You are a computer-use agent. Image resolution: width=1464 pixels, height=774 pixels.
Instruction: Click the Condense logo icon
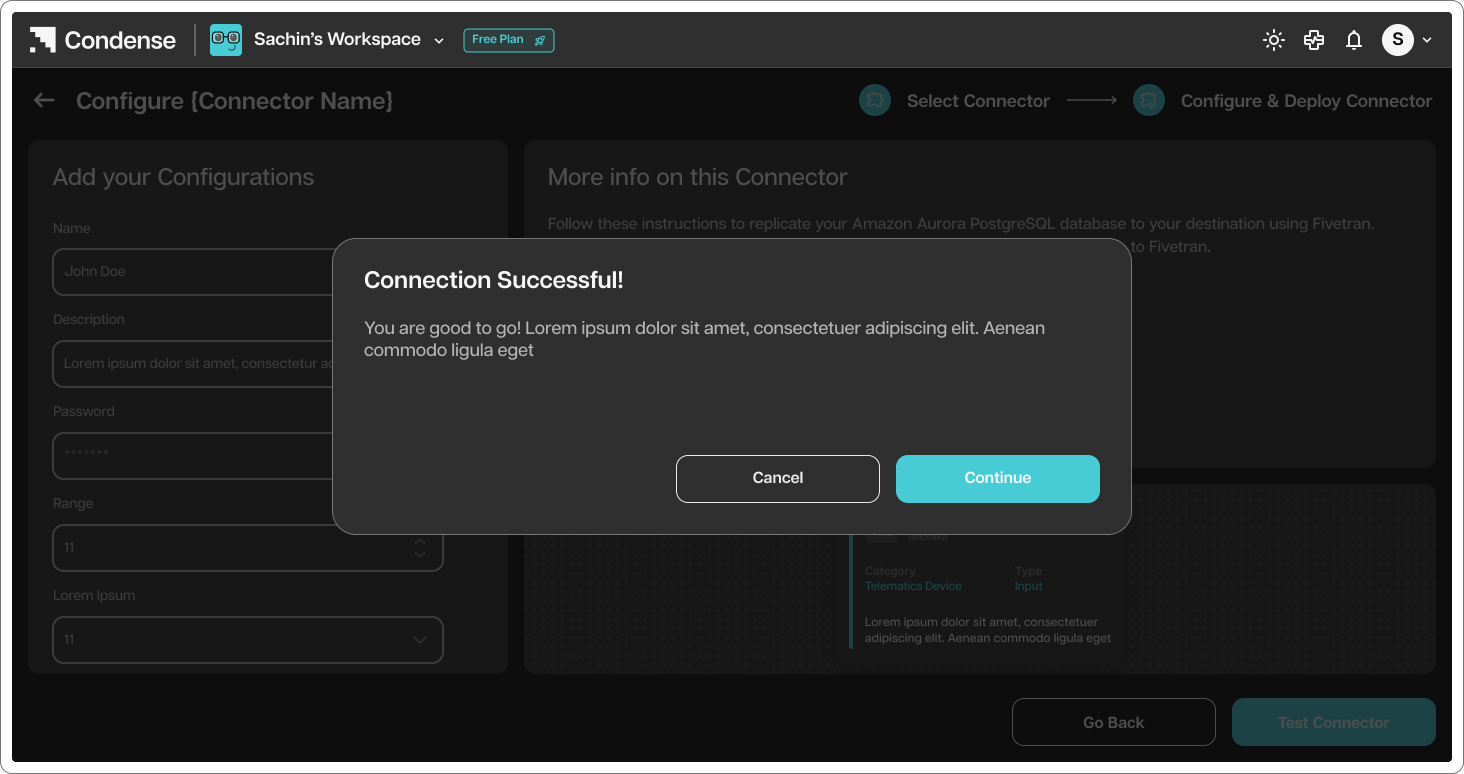pyautogui.click(x=42, y=40)
